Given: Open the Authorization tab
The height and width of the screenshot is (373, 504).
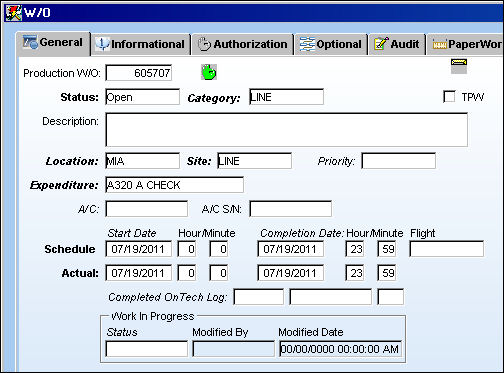Looking at the screenshot, I should (243, 44).
